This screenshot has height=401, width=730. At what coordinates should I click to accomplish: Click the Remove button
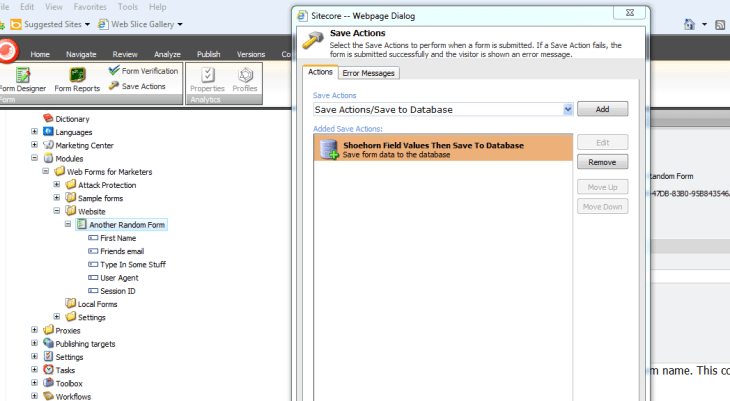602,162
